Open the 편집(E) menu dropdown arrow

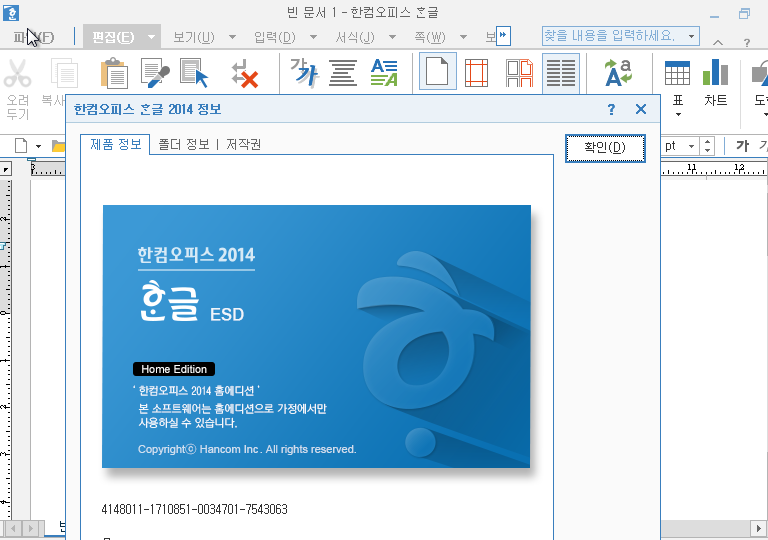[x=151, y=37]
